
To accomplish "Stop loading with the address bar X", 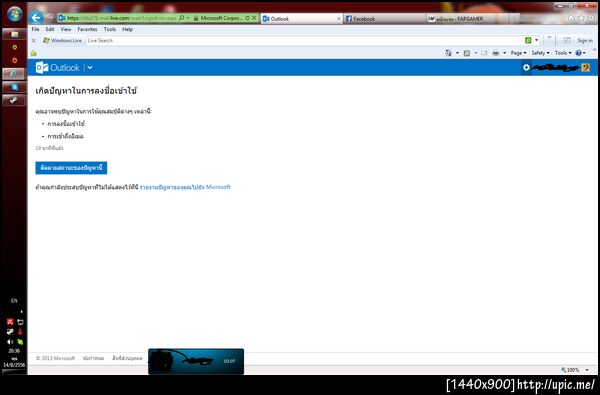I will tap(254, 18).
